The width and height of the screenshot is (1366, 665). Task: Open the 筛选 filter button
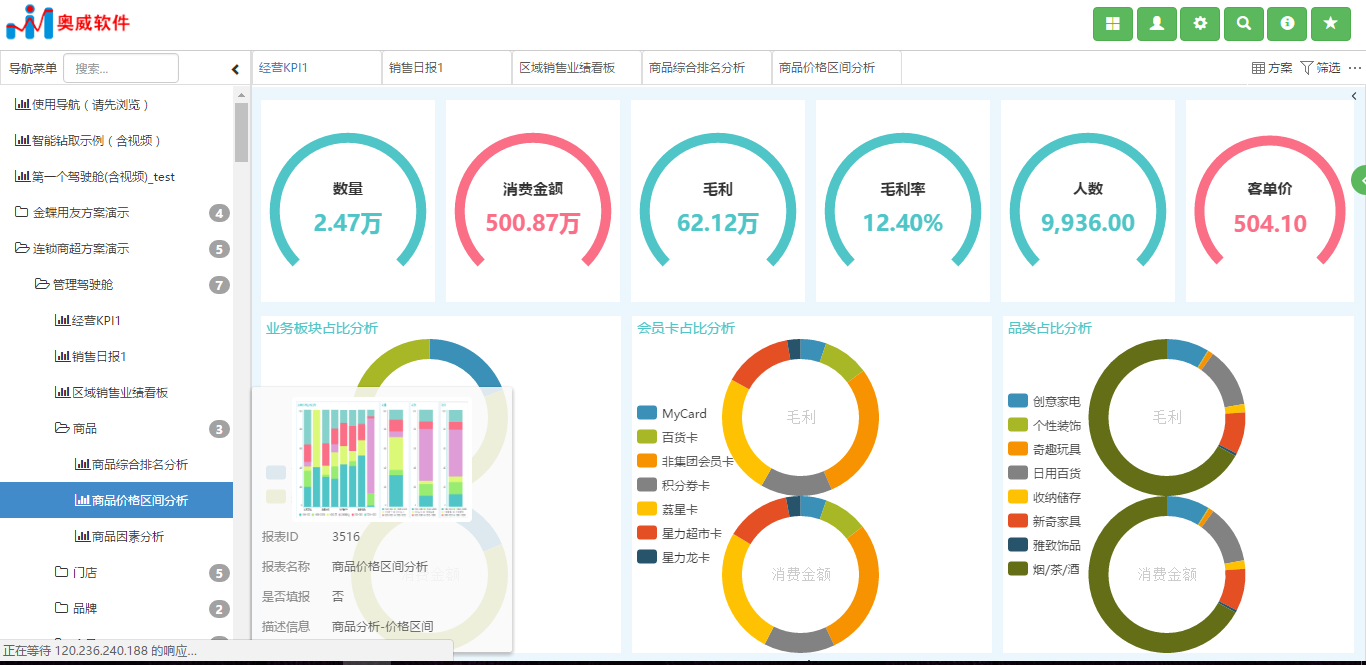(1320, 68)
